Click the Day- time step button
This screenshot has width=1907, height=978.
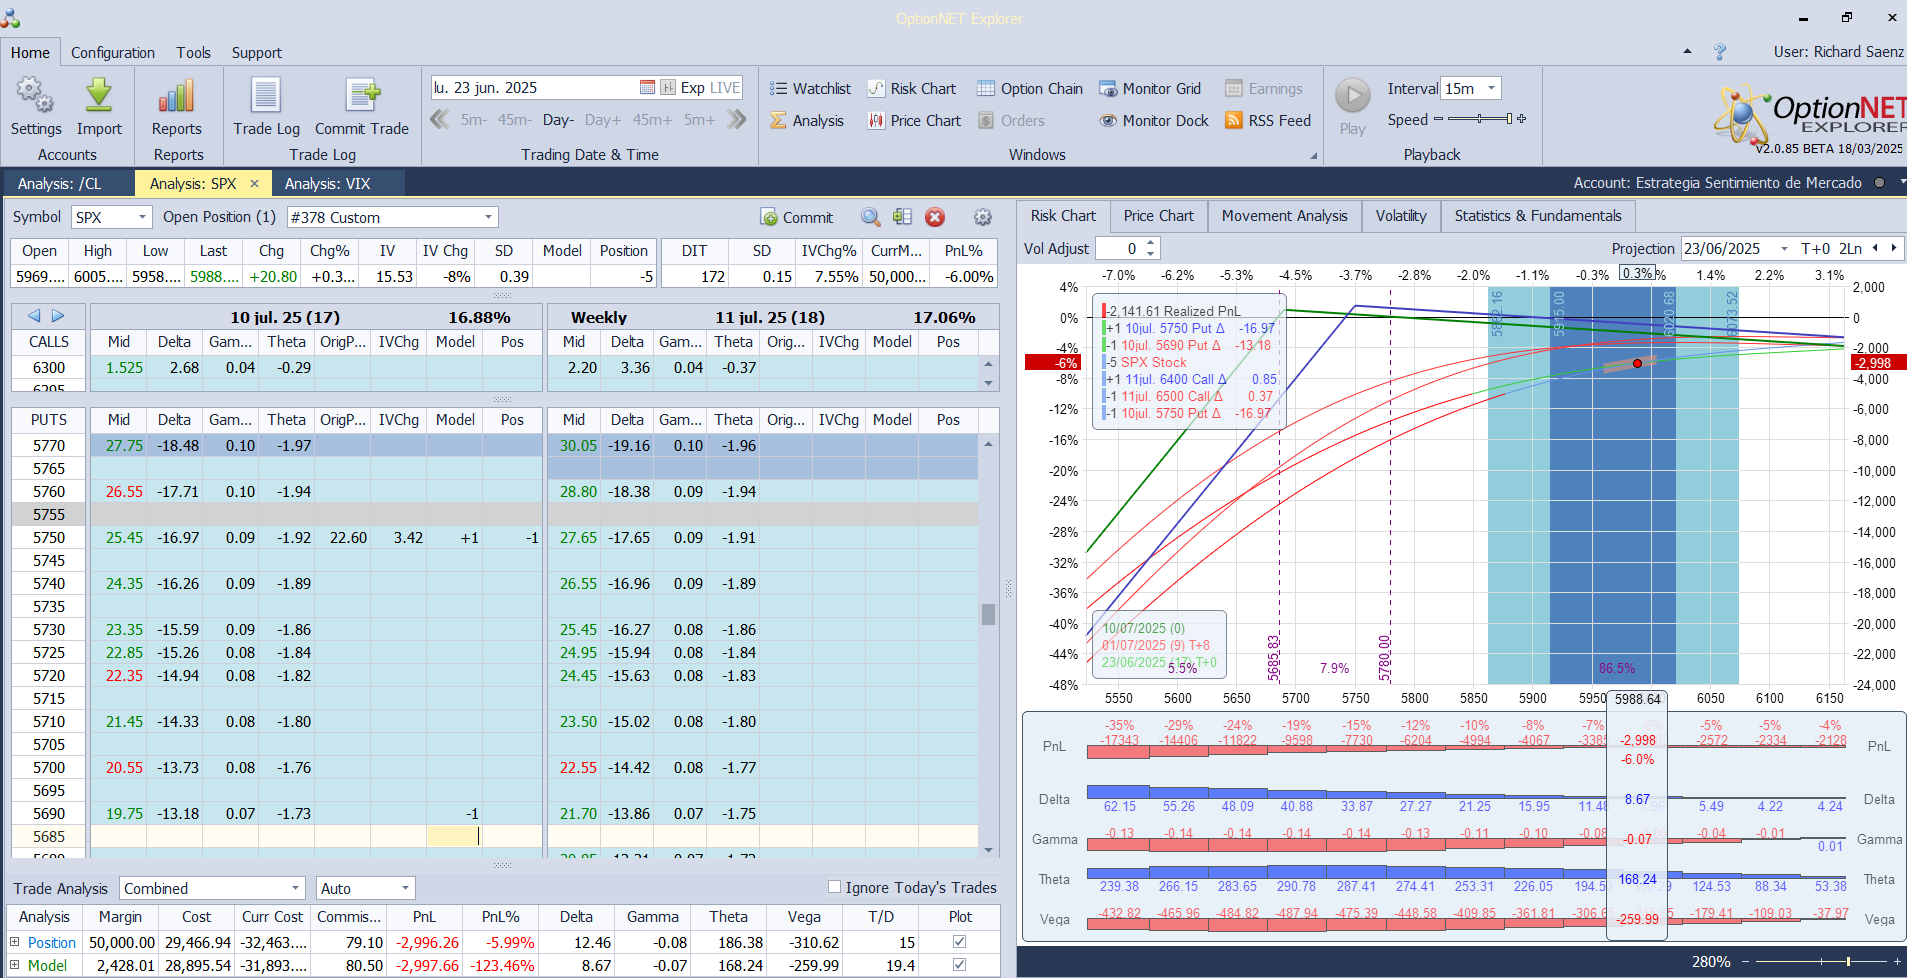[558, 120]
